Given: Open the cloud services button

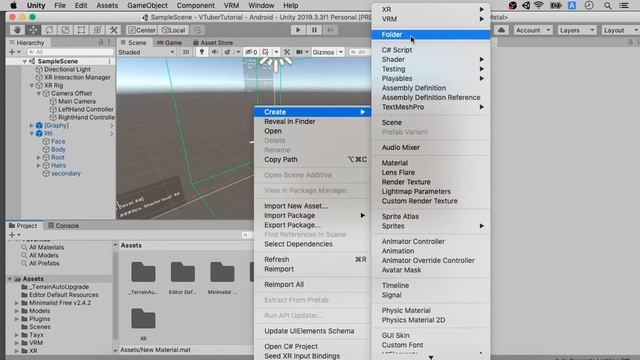Looking at the screenshot, I should 501,30.
